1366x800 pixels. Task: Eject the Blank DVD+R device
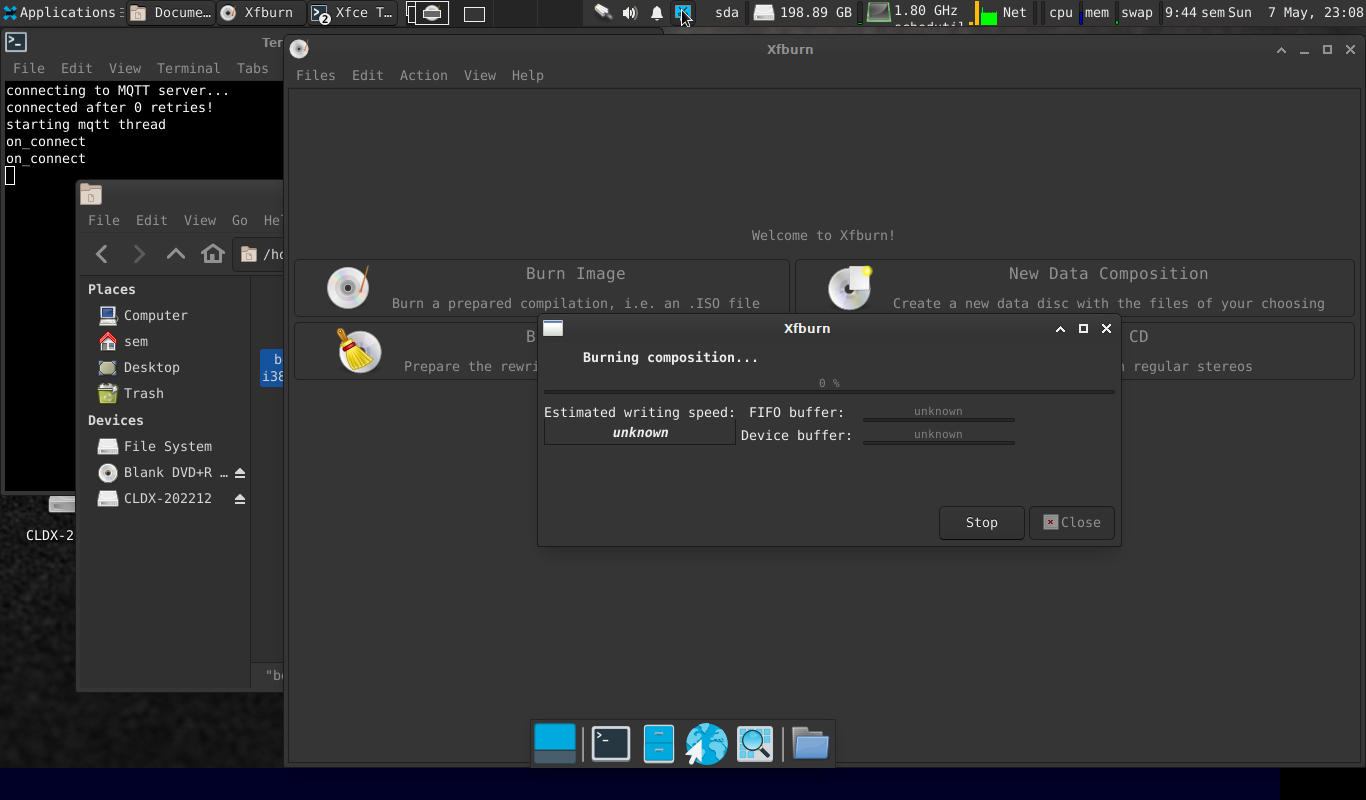point(240,473)
